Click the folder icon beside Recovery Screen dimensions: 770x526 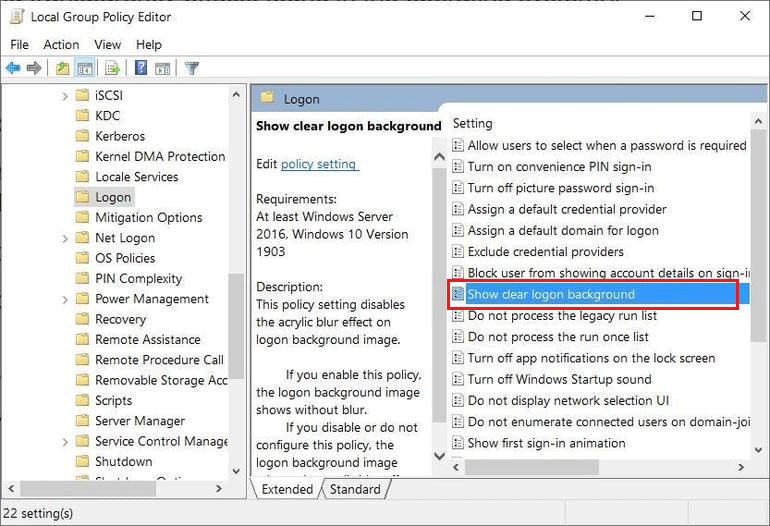82,319
